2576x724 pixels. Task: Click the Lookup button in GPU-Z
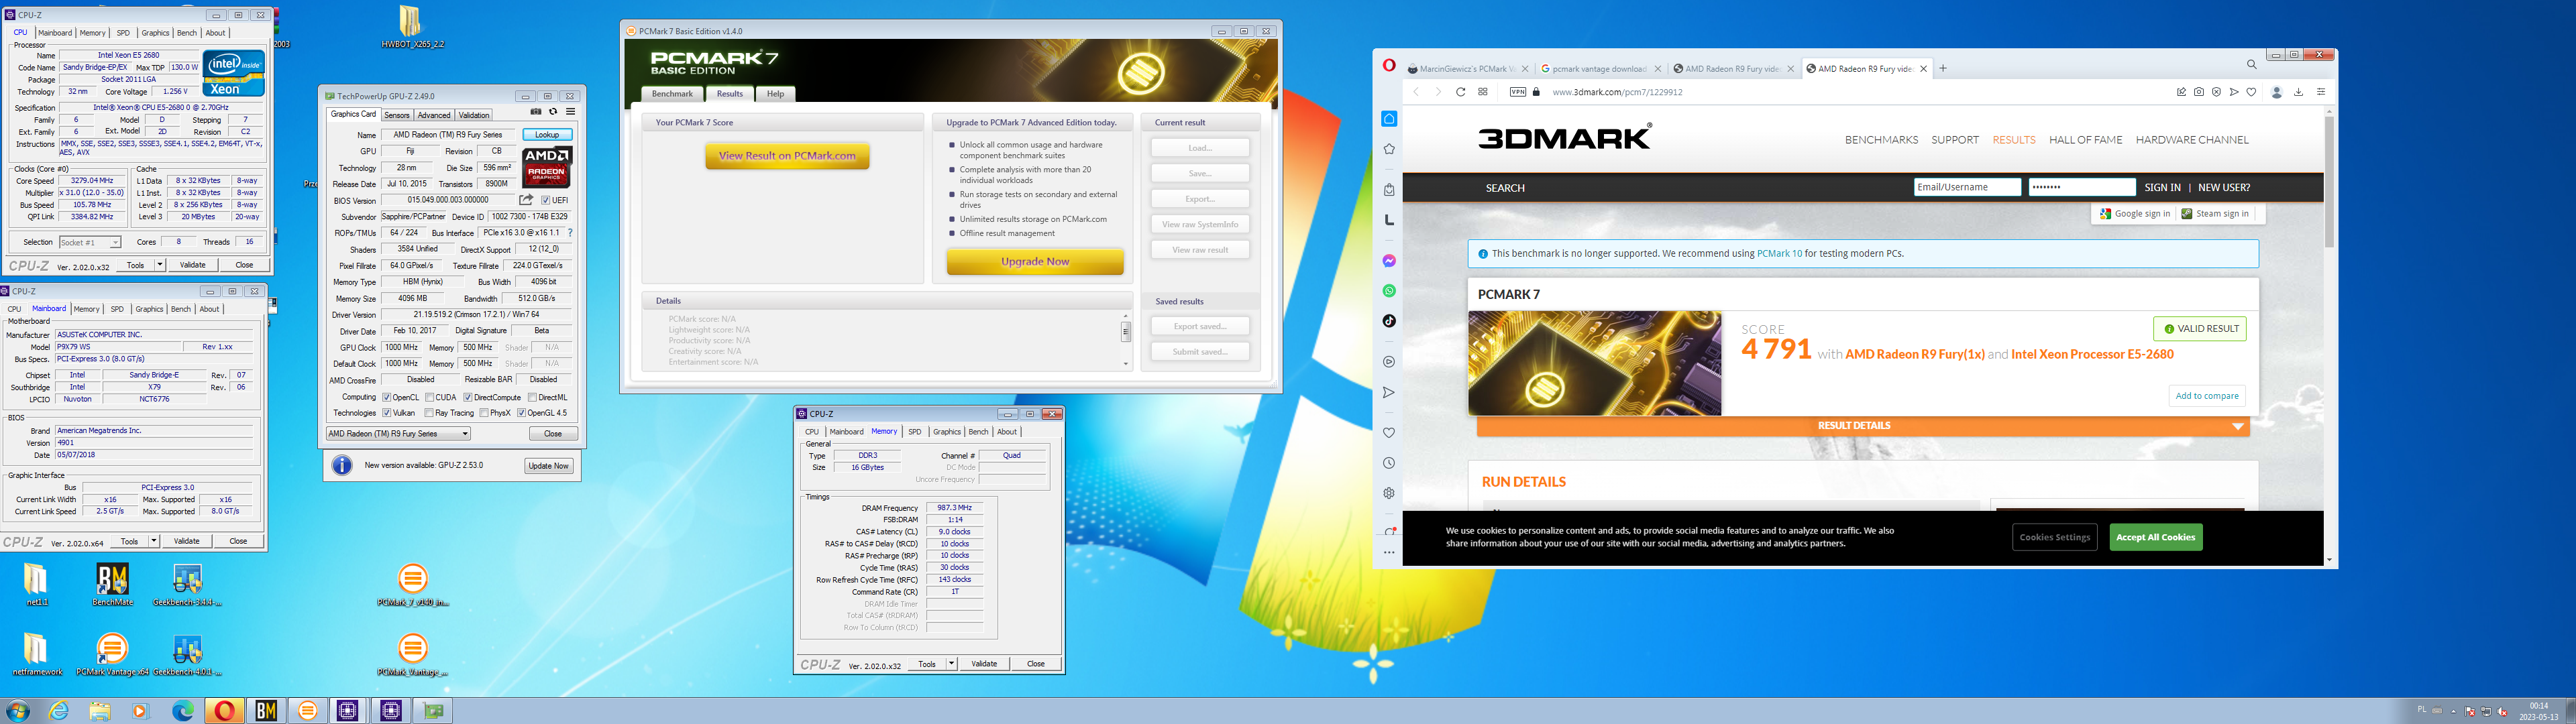click(547, 135)
